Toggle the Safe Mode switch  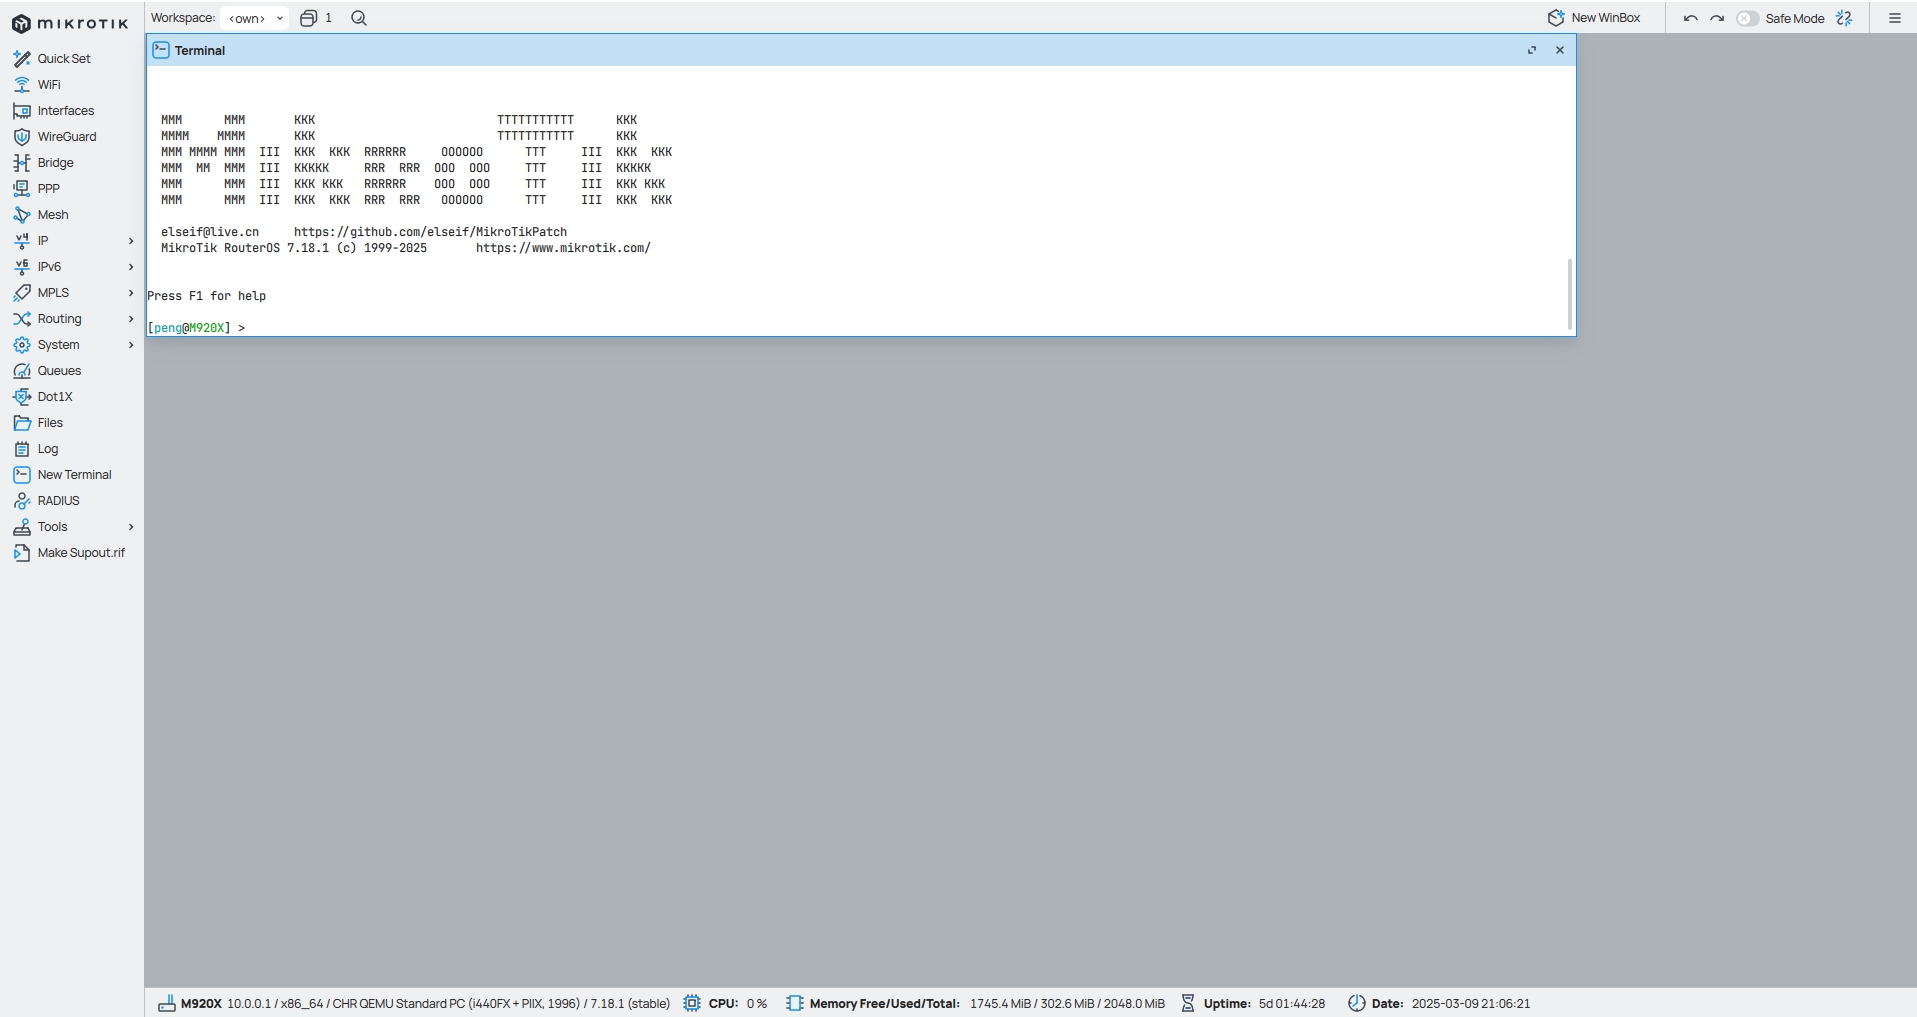1747,18
